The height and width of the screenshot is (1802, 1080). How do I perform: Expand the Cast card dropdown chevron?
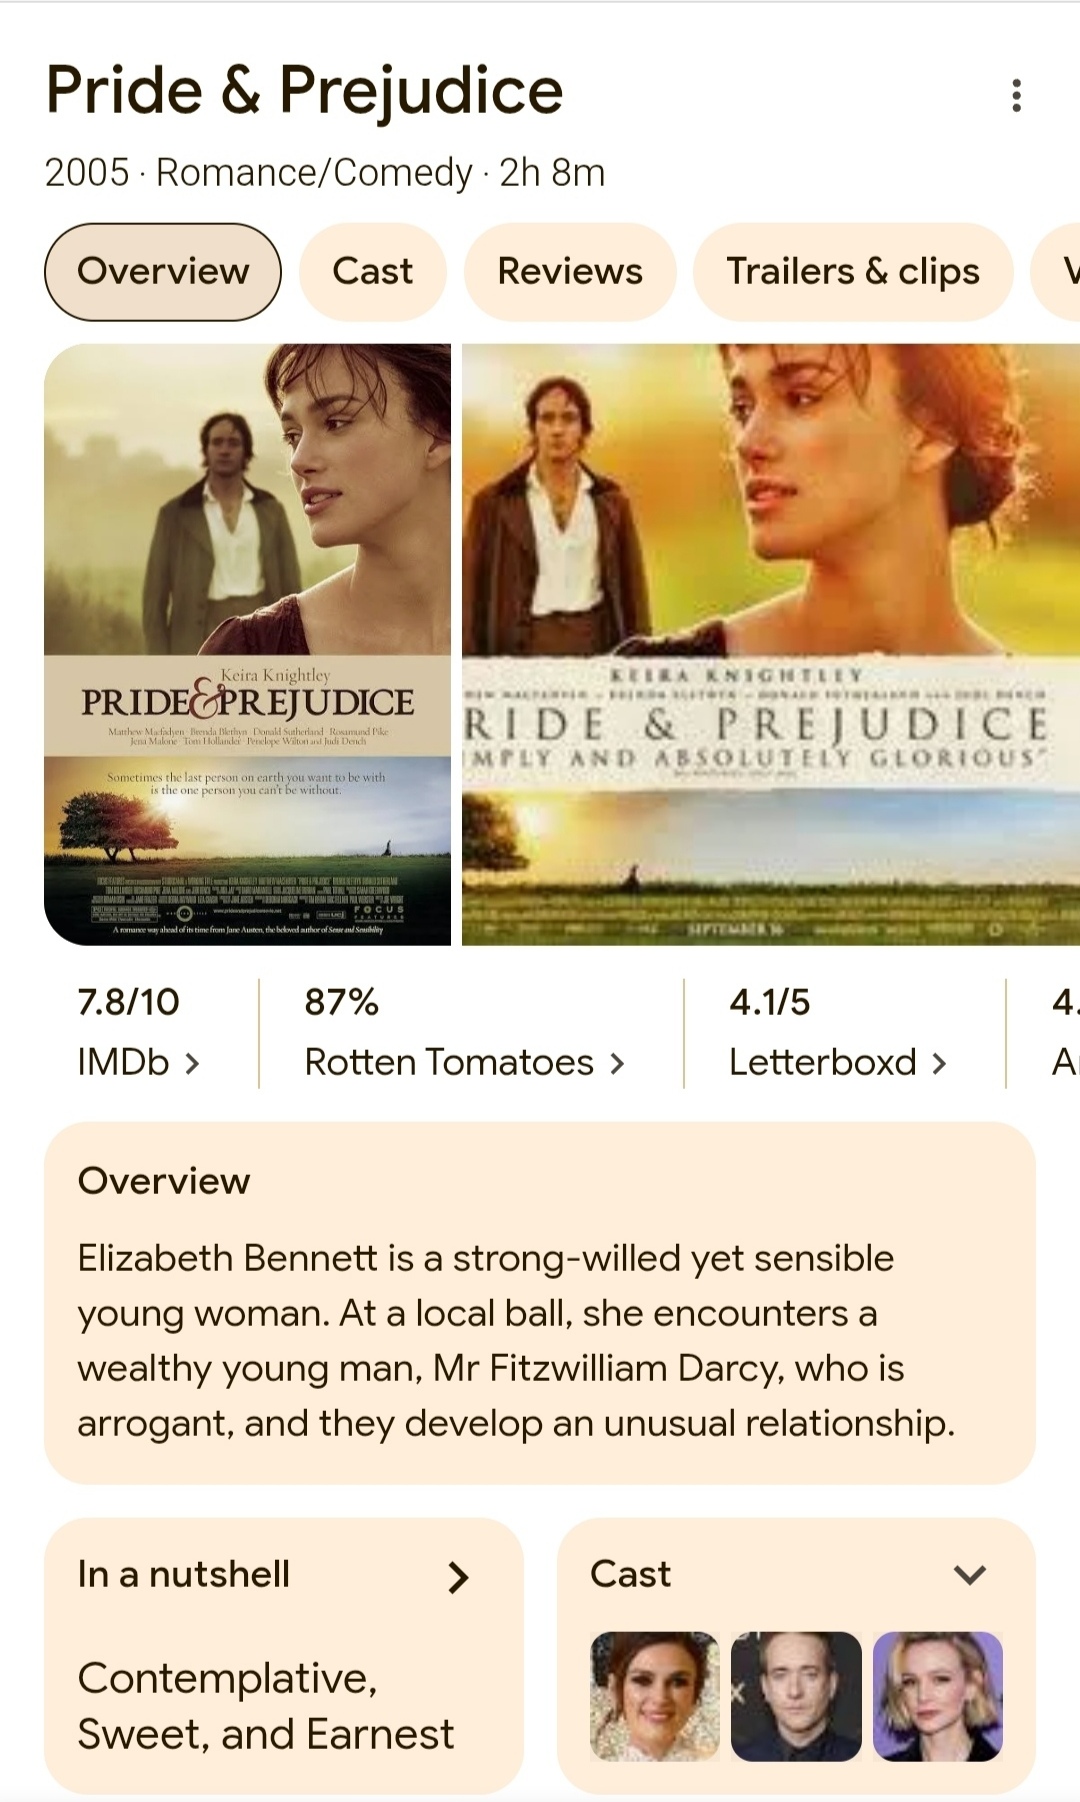[970, 1575]
